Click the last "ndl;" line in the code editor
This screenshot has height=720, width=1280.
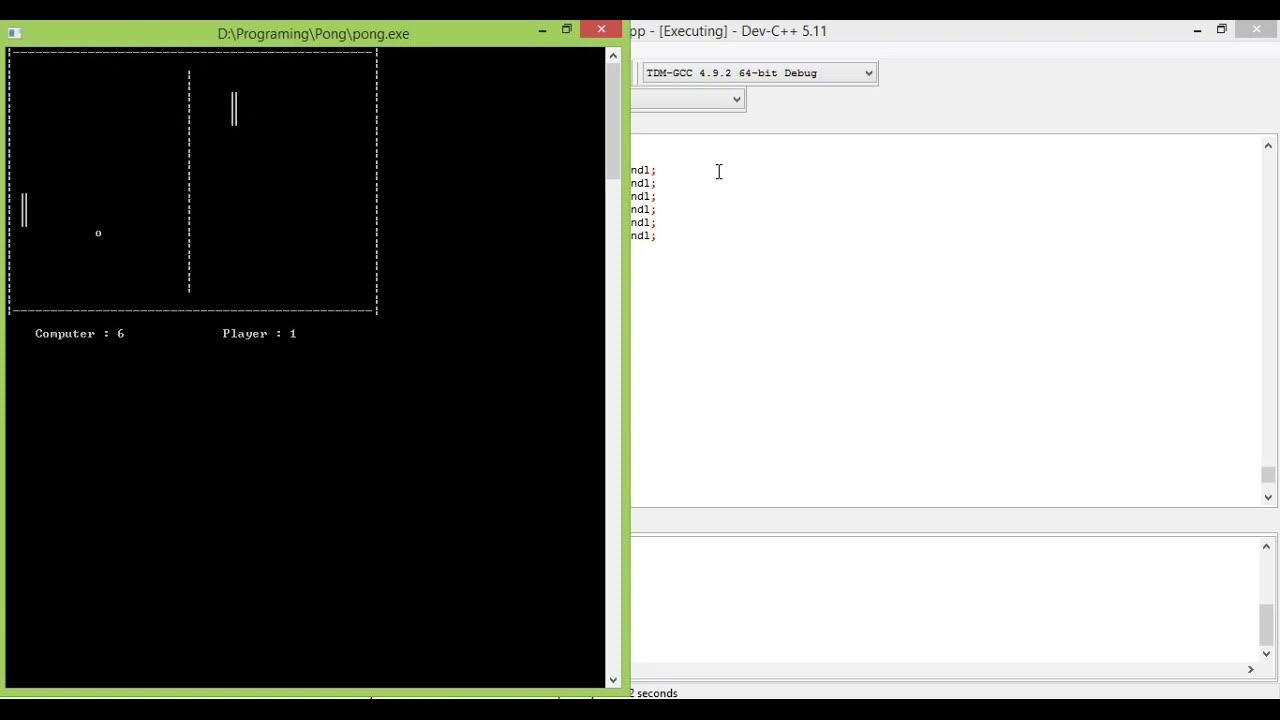pyautogui.click(x=644, y=235)
